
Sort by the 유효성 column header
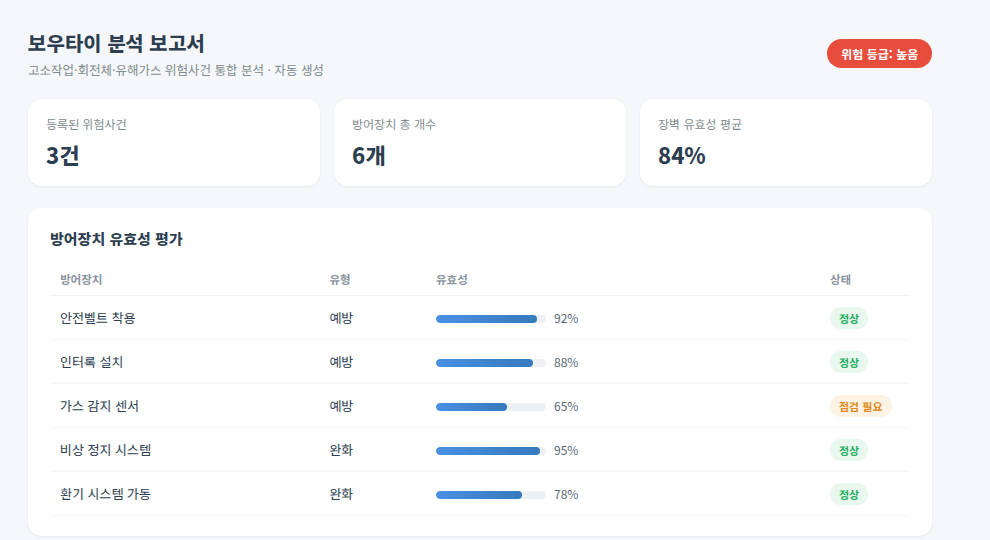coord(451,280)
